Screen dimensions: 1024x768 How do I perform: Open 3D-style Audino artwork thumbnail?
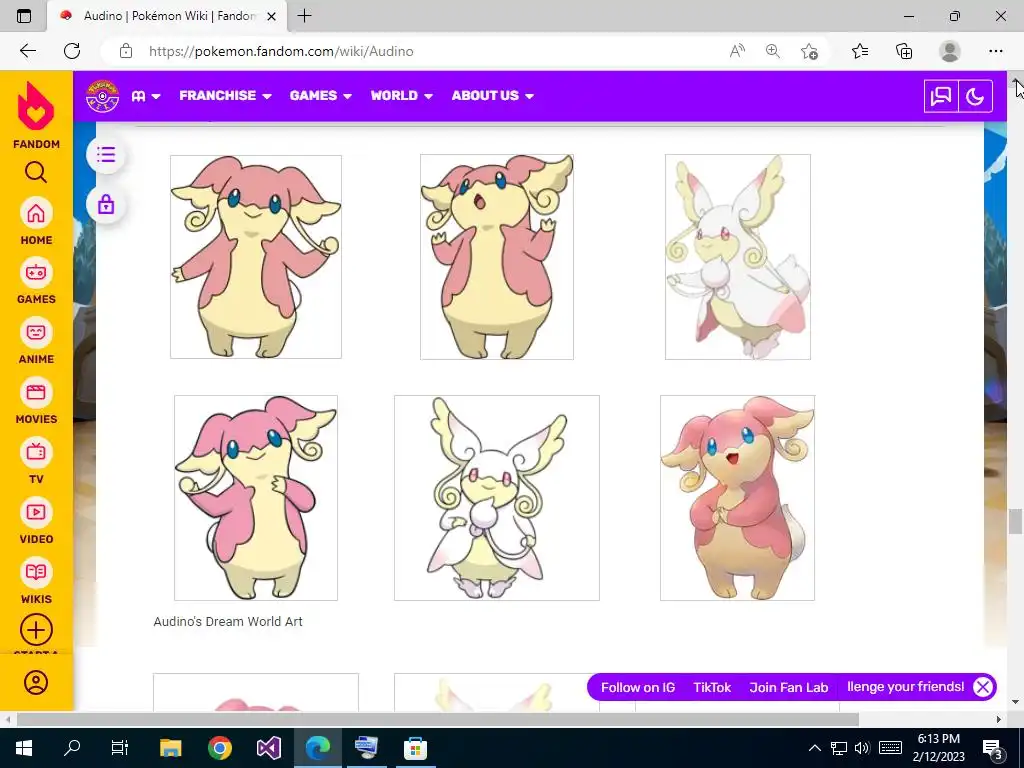[x=737, y=498]
